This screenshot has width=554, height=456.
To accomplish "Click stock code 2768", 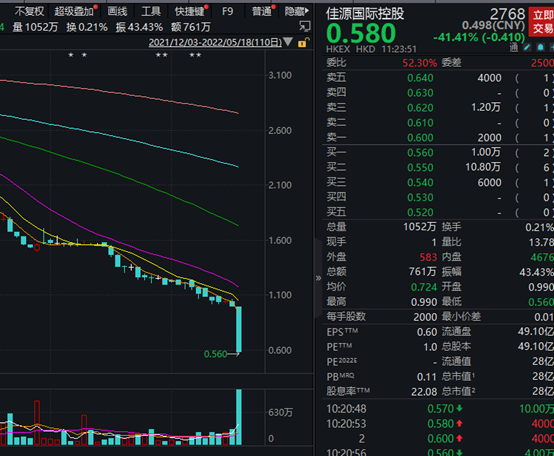I will click(x=507, y=14).
